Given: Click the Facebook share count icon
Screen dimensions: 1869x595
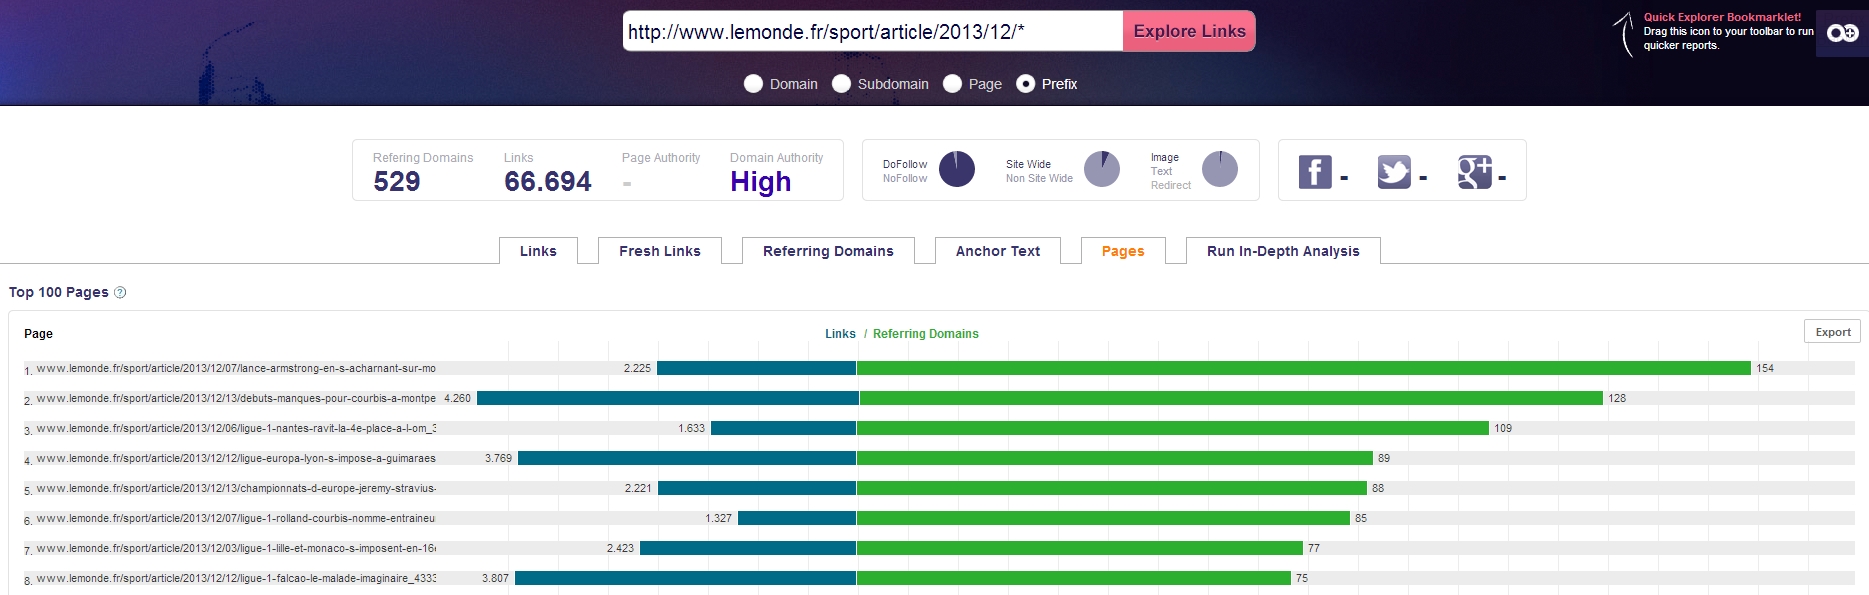Looking at the screenshot, I should [x=1315, y=172].
